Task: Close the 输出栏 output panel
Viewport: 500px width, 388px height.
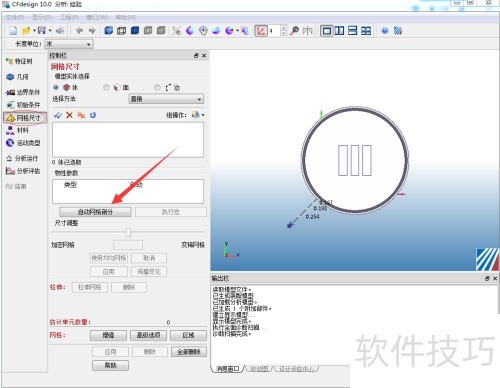Action: click(x=495, y=278)
